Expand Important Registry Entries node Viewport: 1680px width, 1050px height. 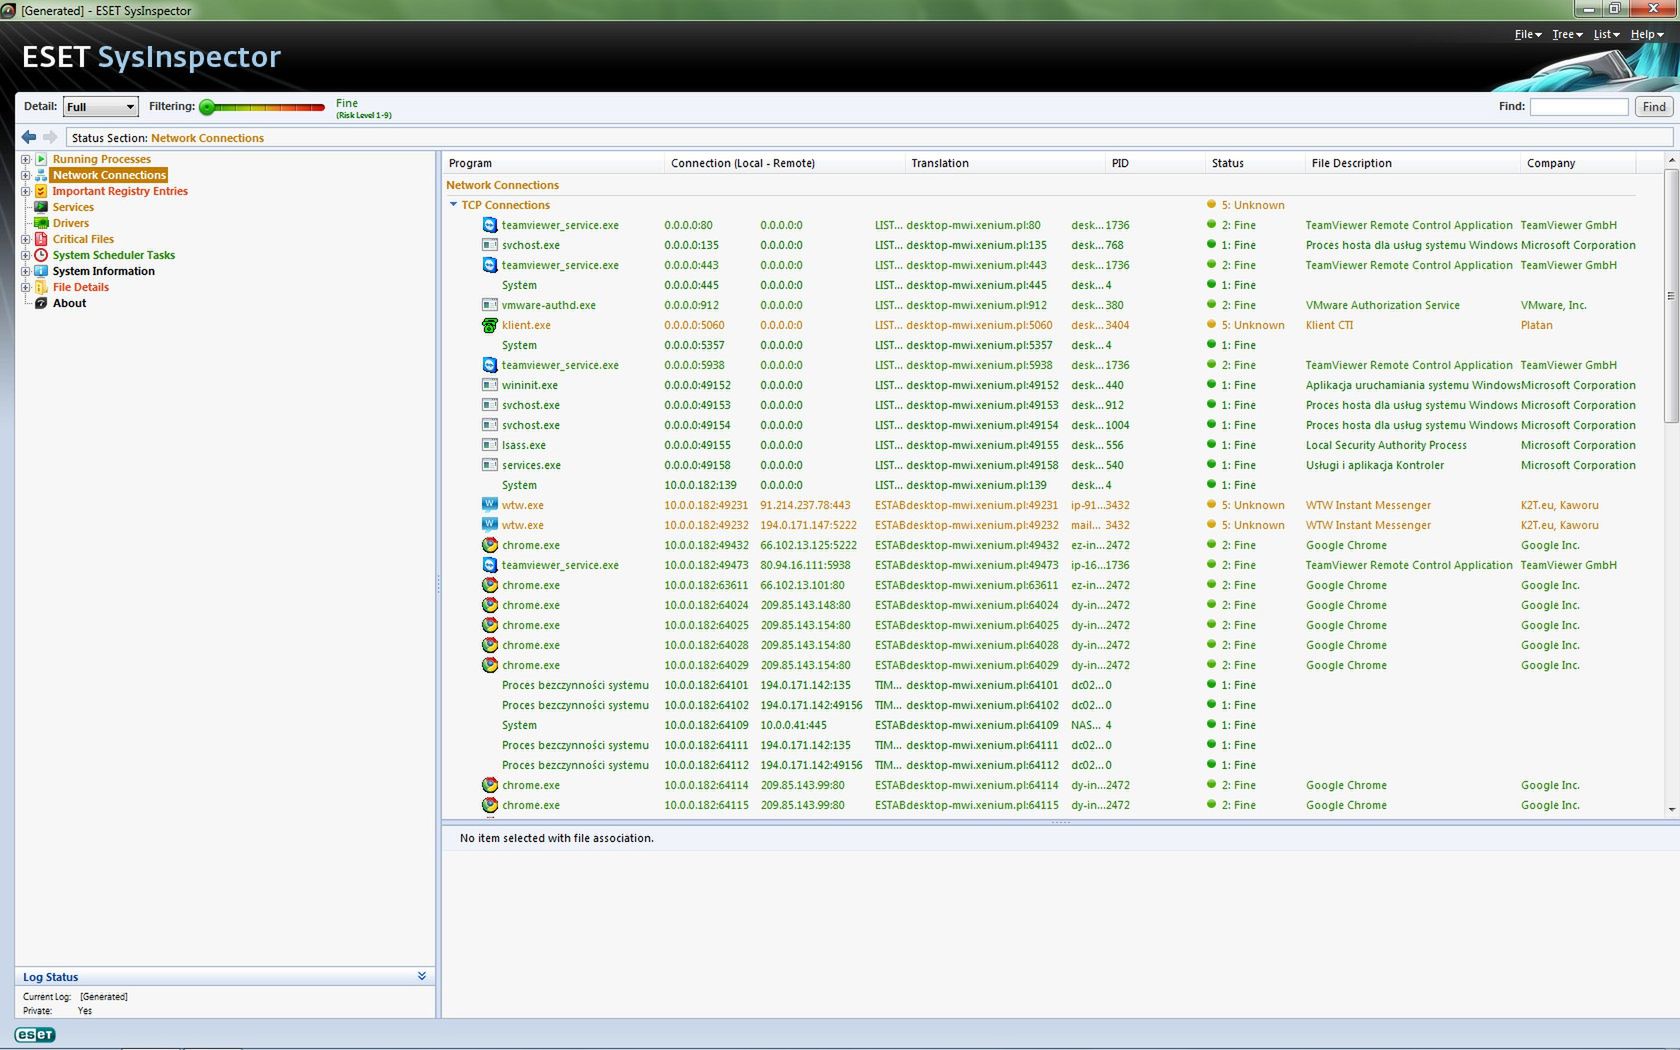point(25,191)
